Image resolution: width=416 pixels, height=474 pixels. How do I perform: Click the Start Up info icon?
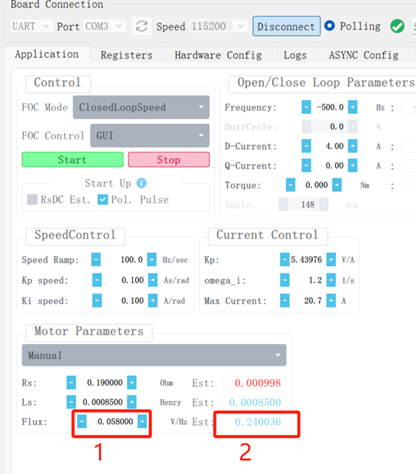coord(142,183)
